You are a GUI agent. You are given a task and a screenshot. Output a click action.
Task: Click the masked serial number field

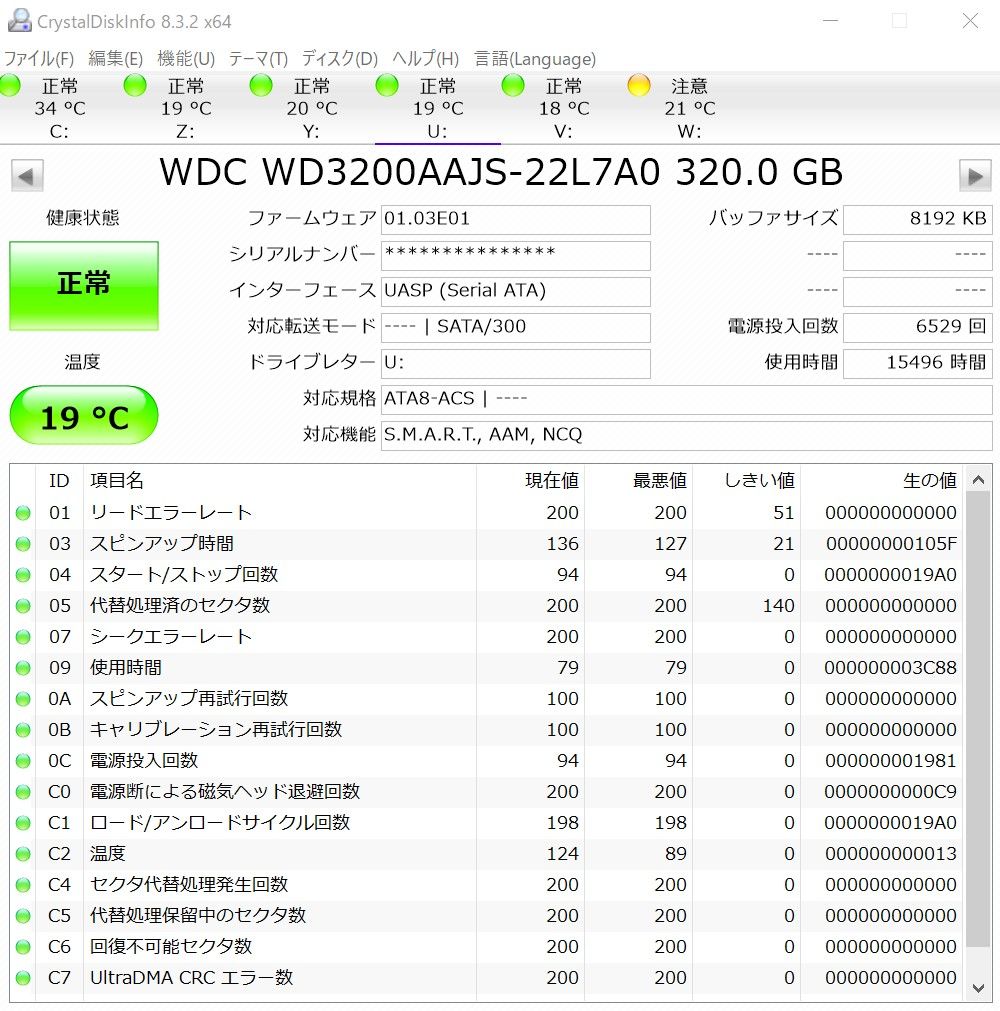(515, 256)
